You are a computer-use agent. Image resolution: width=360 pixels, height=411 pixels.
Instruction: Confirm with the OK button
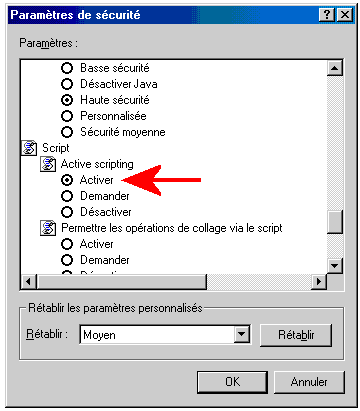(x=232, y=382)
